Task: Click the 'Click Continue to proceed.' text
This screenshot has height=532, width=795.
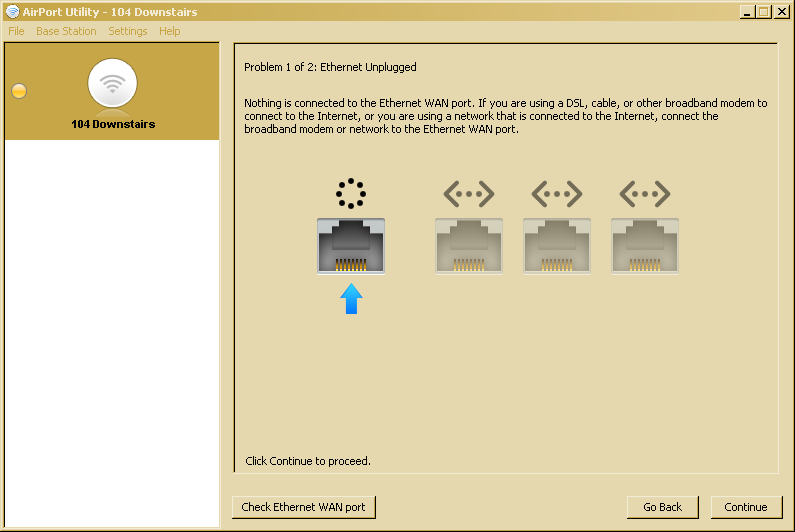Action: coord(308,461)
